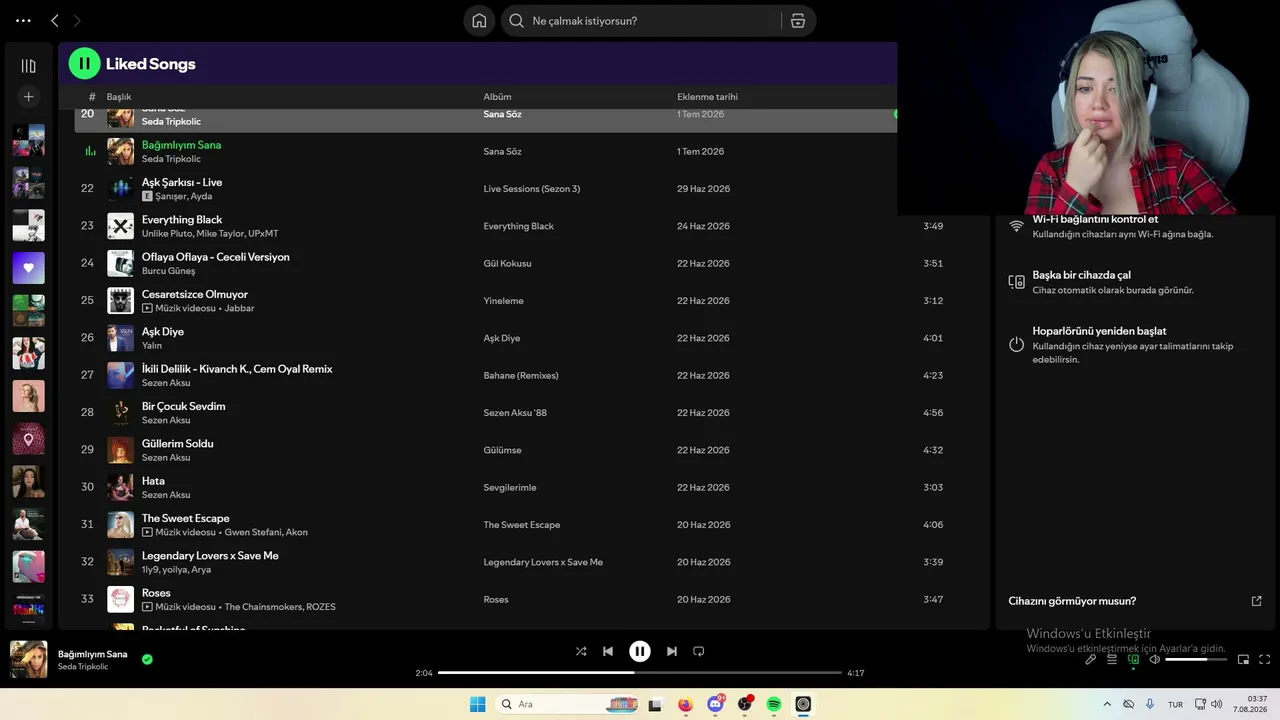The image size is (1280, 720).
Task: Seek on the song progress bar
Action: tap(640, 673)
